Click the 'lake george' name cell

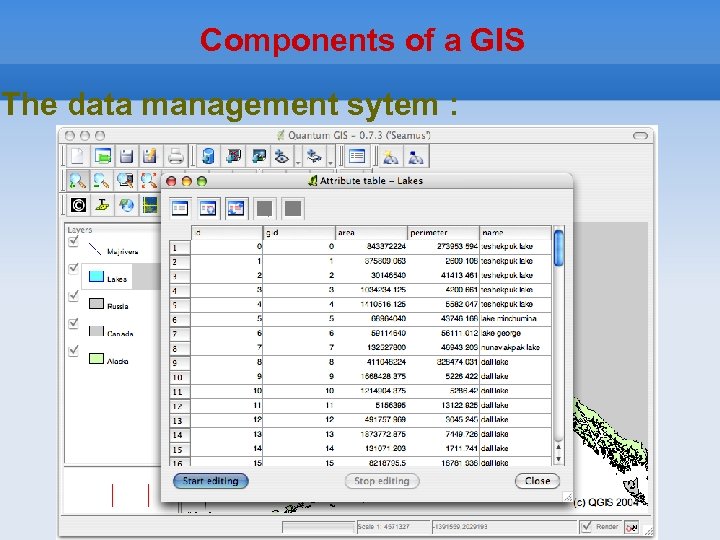[515, 333]
